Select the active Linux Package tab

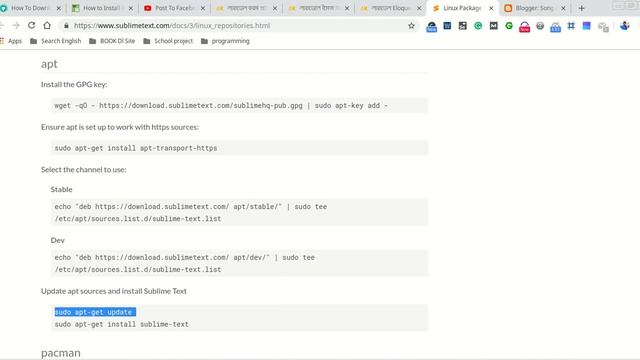click(462, 8)
